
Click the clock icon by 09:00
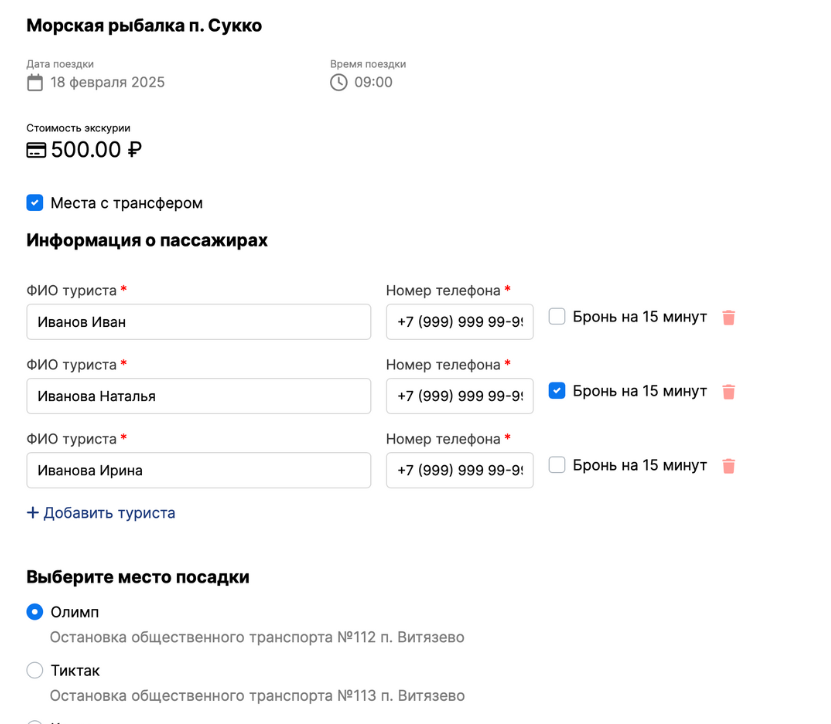pyautogui.click(x=339, y=83)
